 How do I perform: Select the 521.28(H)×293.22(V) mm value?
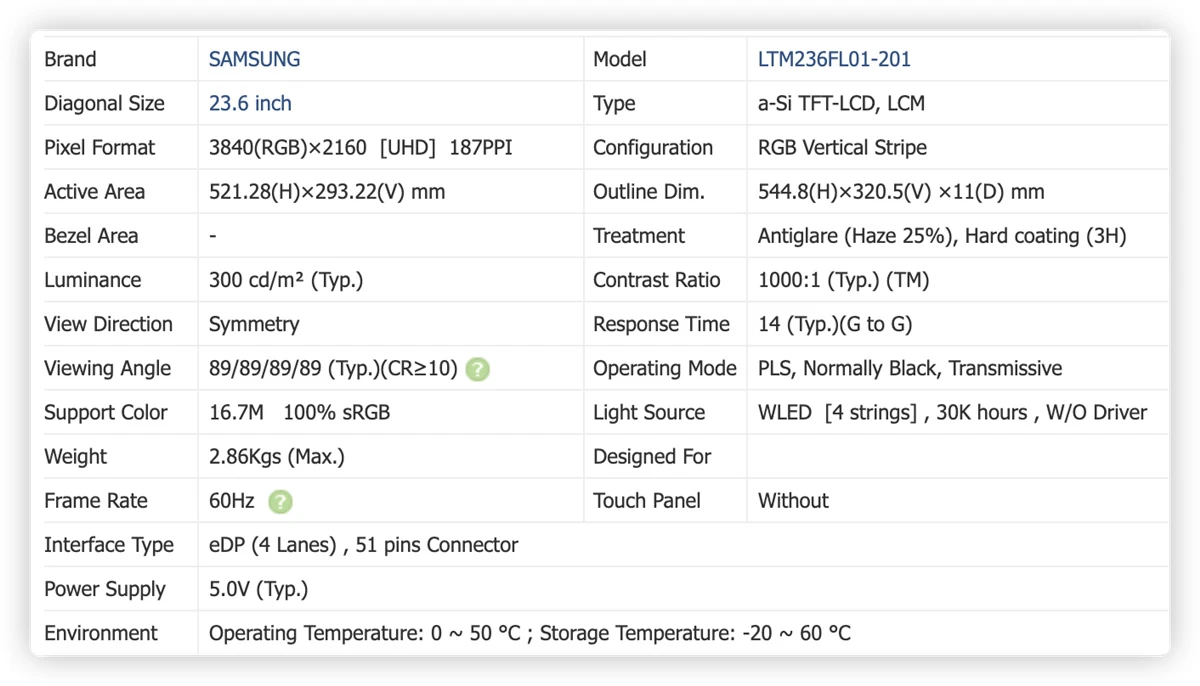coord(327,191)
